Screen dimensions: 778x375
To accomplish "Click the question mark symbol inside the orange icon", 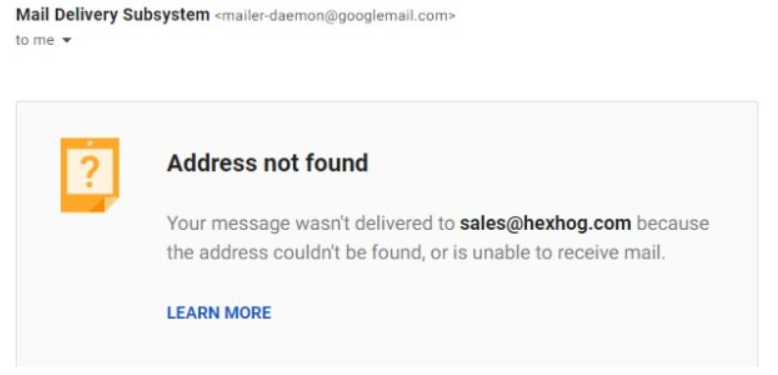I will 89,171.
